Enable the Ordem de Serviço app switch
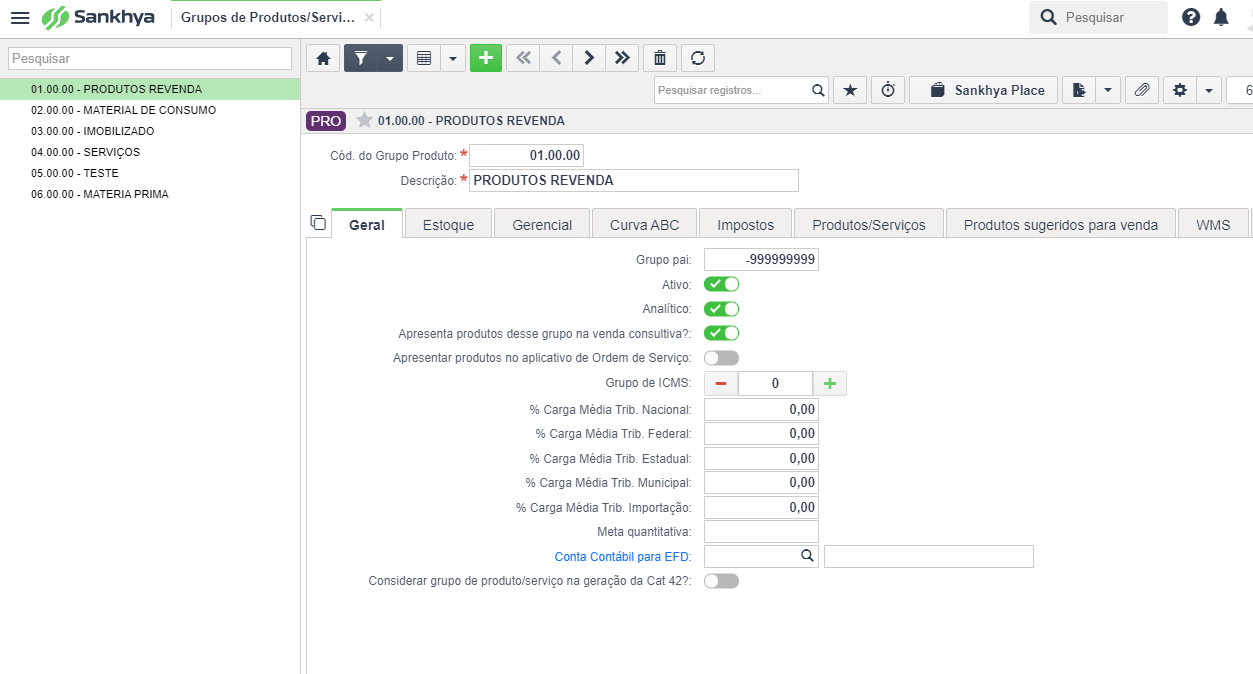The image size is (1253, 674). tap(722, 358)
